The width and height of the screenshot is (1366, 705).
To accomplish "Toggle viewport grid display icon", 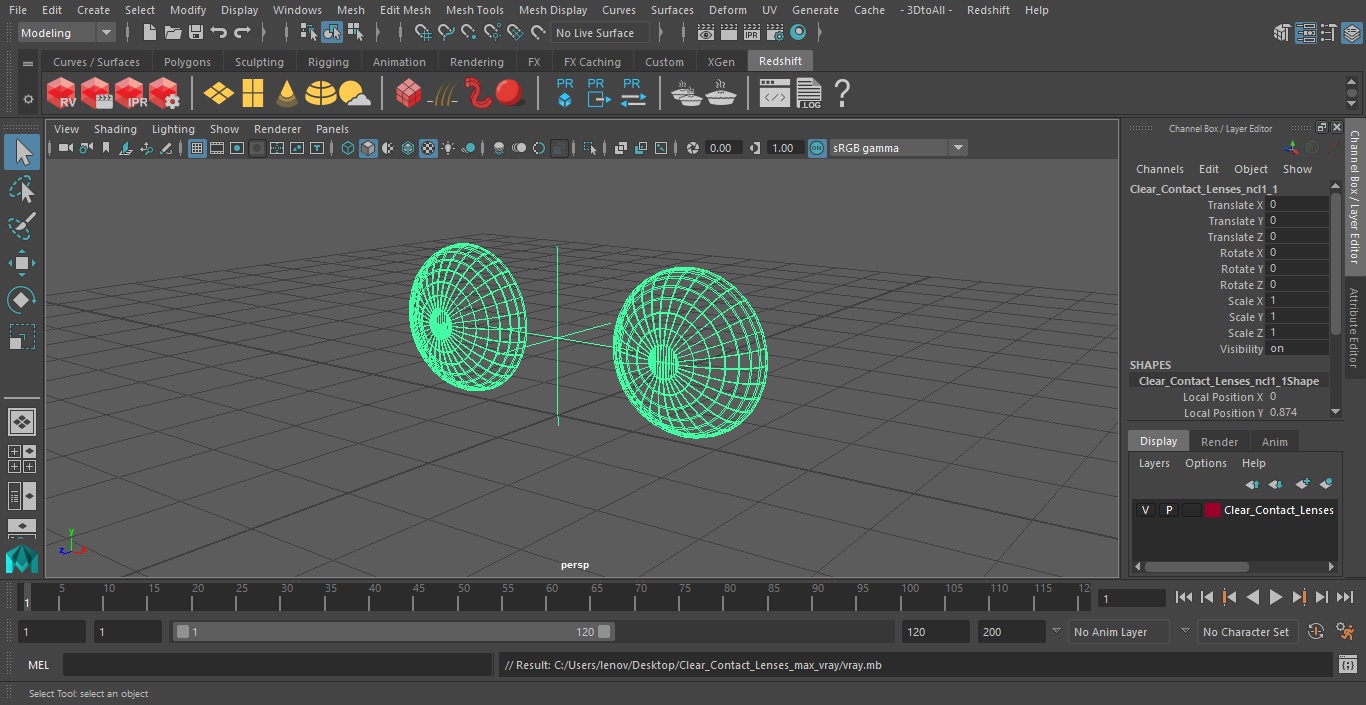I will point(197,148).
